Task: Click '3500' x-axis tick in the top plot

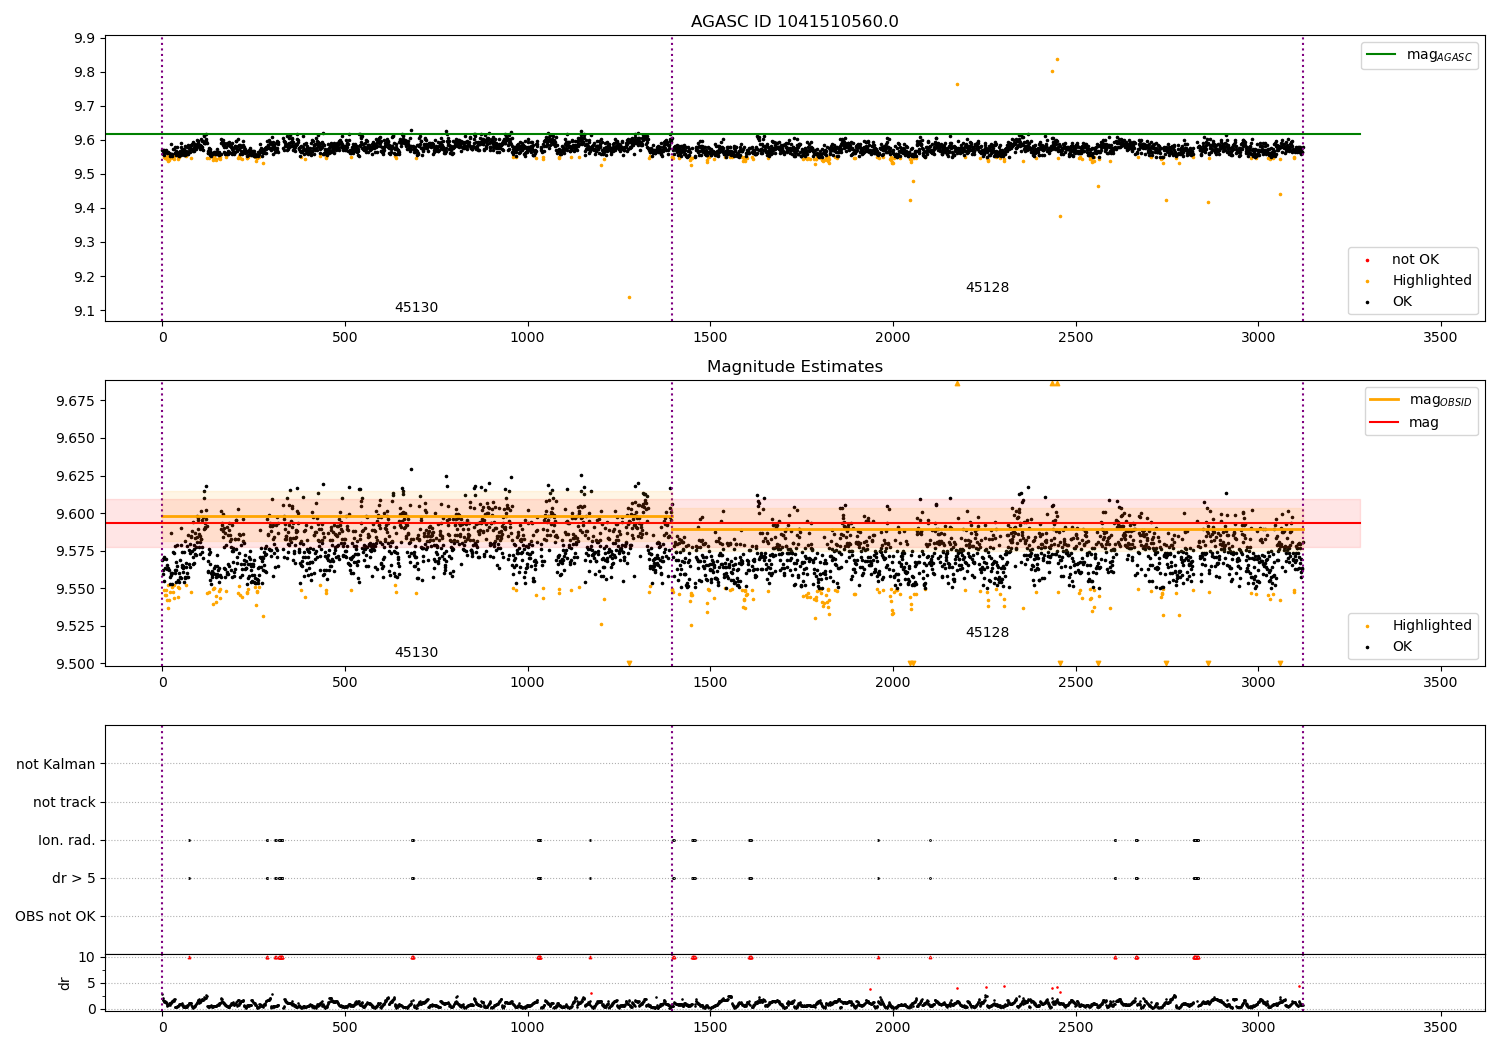Action: [1441, 338]
